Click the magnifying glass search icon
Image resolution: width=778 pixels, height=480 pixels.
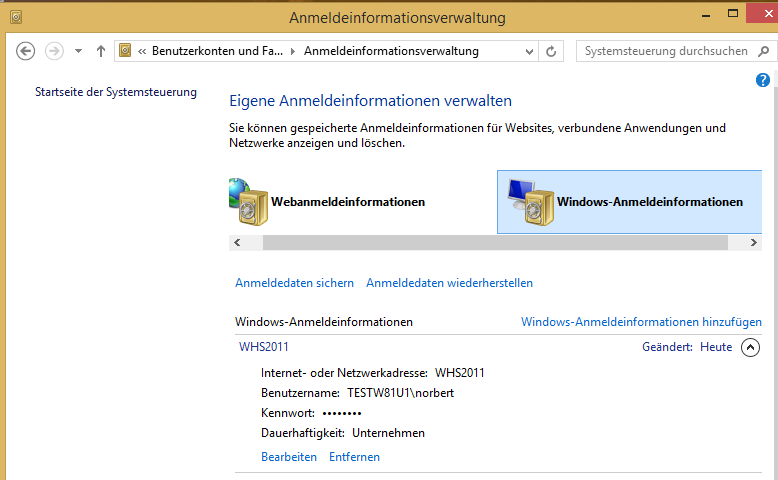pos(764,51)
